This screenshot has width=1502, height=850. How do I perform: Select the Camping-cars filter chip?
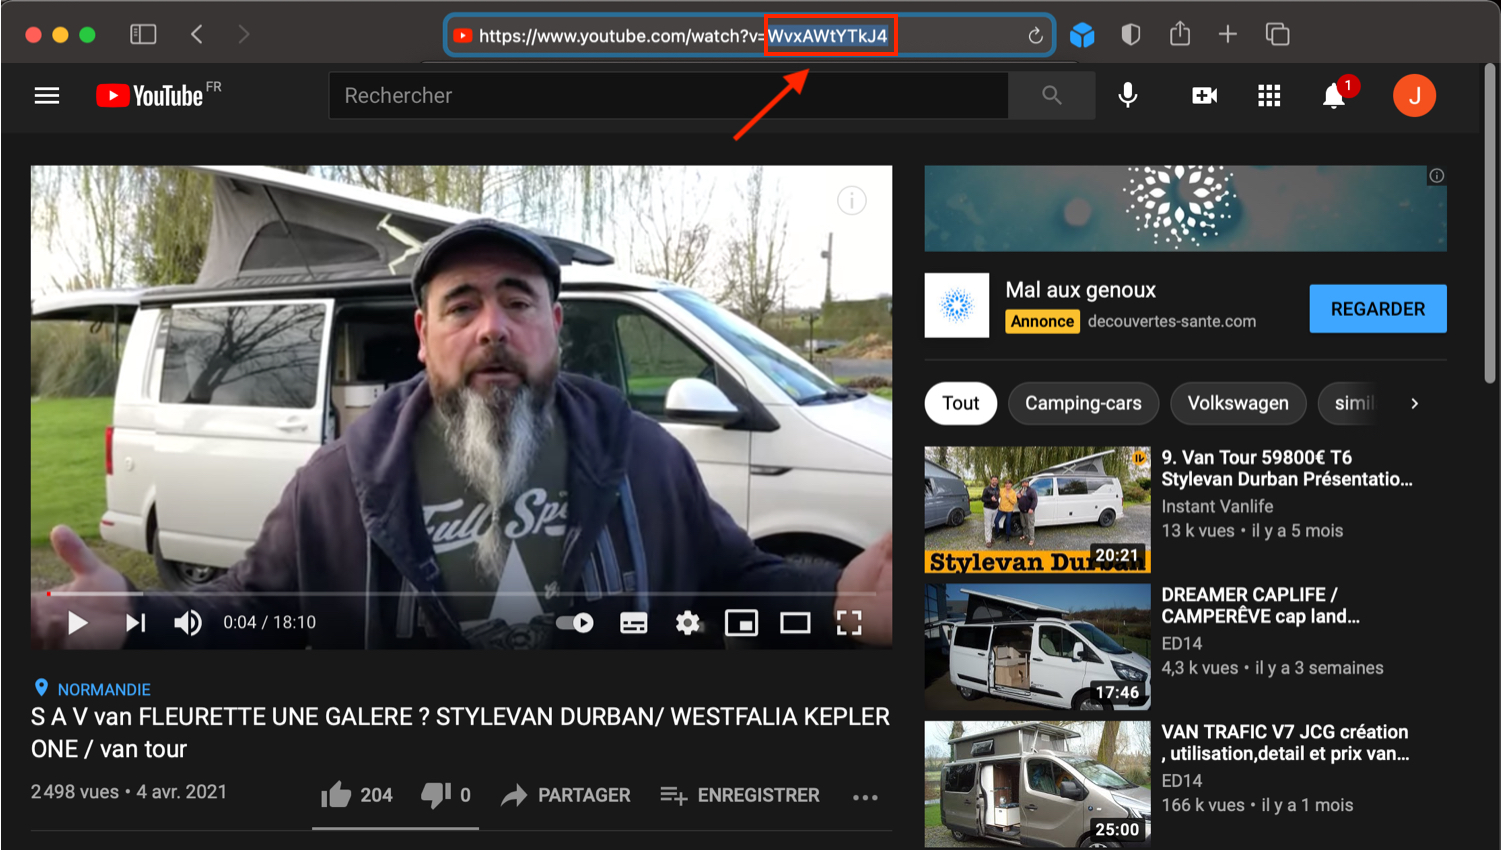pyautogui.click(x=1083, y=403)
